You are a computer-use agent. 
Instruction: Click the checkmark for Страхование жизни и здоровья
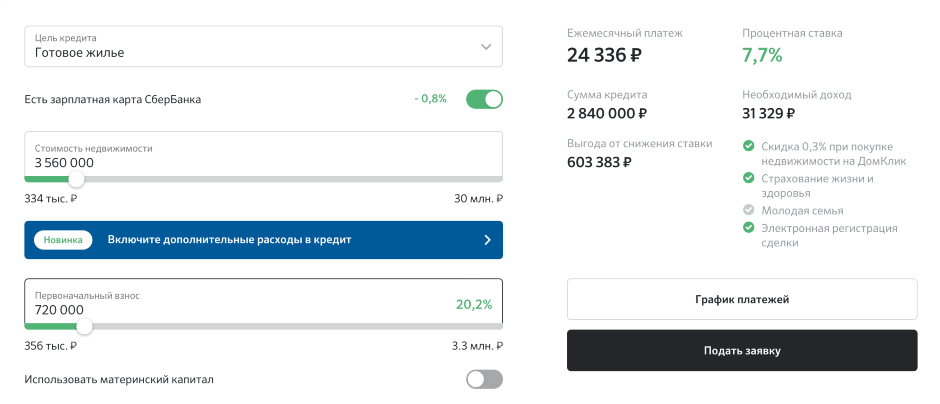748,178
